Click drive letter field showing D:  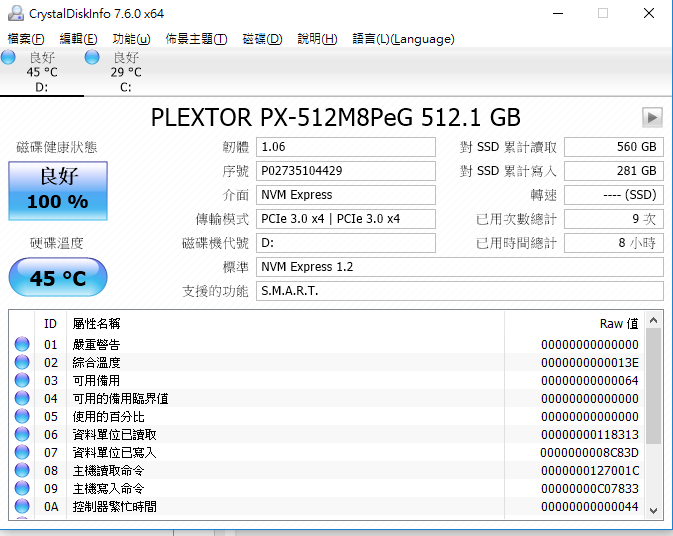click(x=346, y=243)
